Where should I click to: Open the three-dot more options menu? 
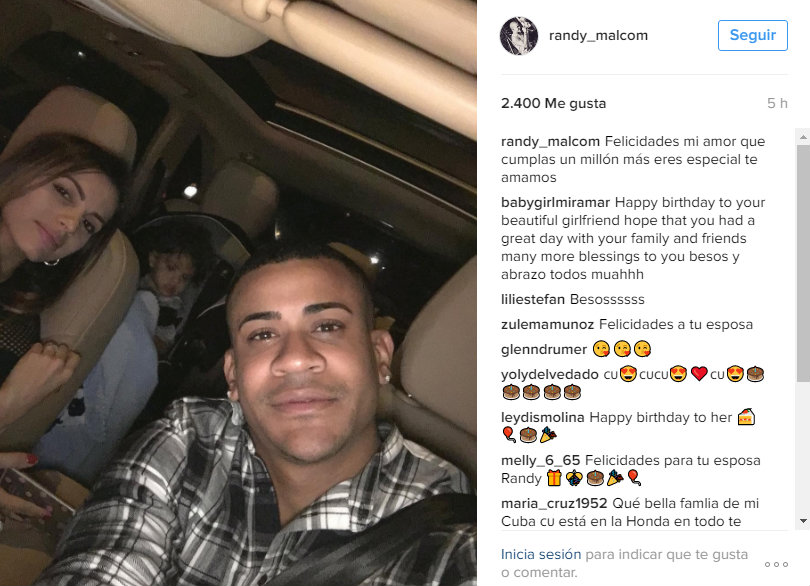[776, 564]
